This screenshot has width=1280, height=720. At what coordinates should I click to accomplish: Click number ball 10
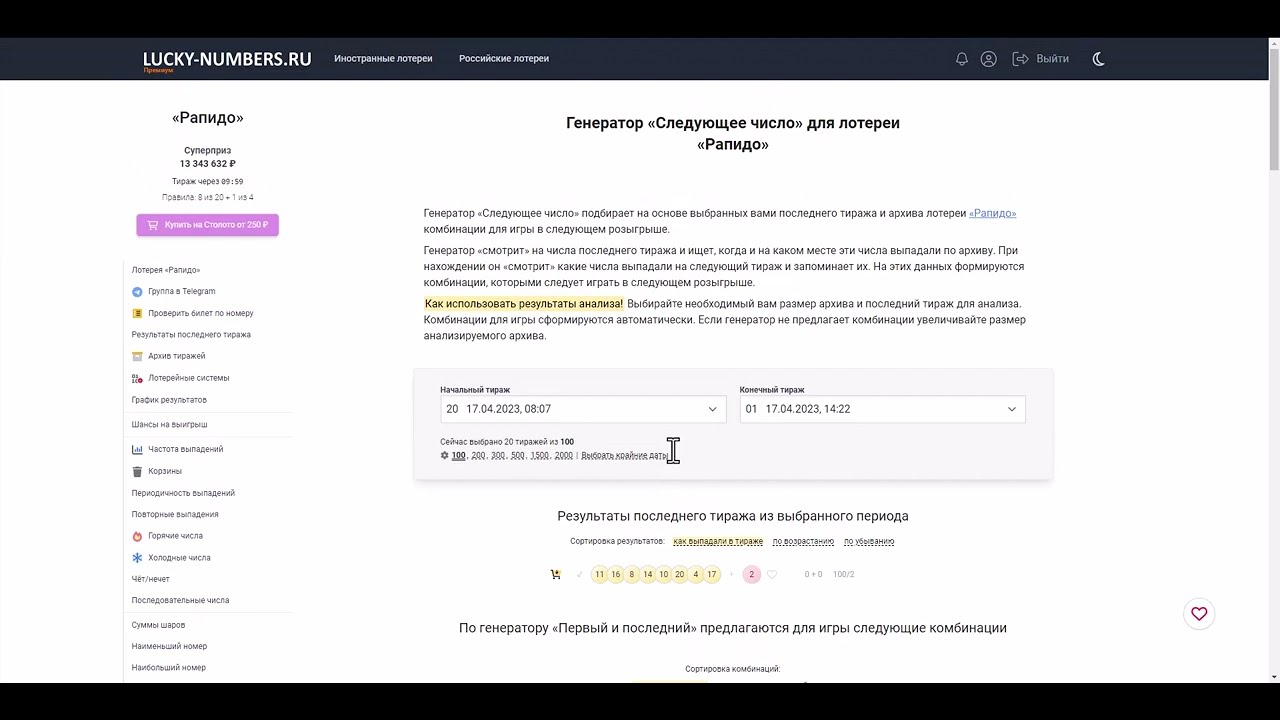(664, 574)
